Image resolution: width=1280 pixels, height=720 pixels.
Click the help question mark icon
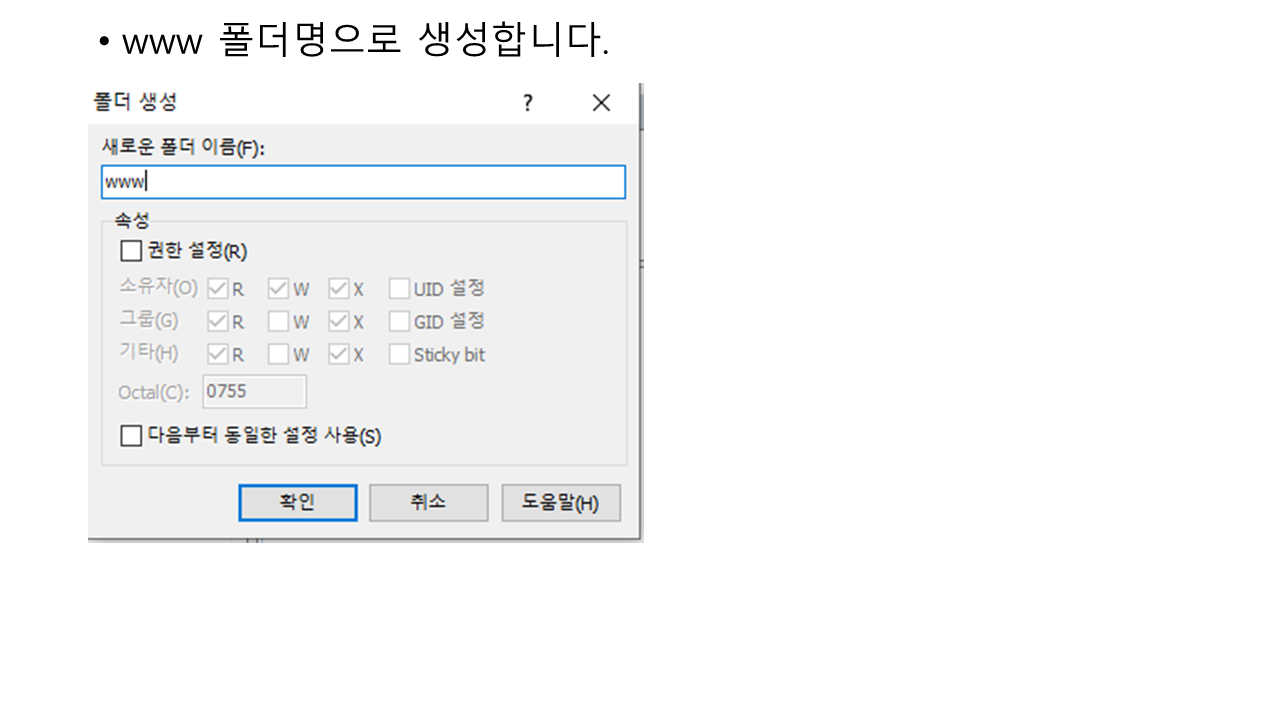(x=528, y=103)
